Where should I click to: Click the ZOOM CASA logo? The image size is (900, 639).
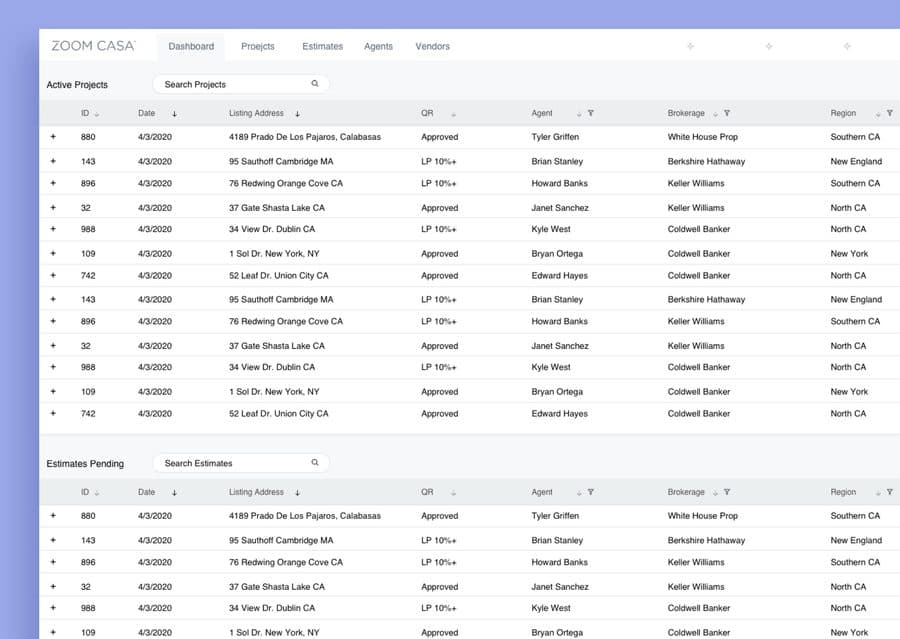tap(94, 46)
